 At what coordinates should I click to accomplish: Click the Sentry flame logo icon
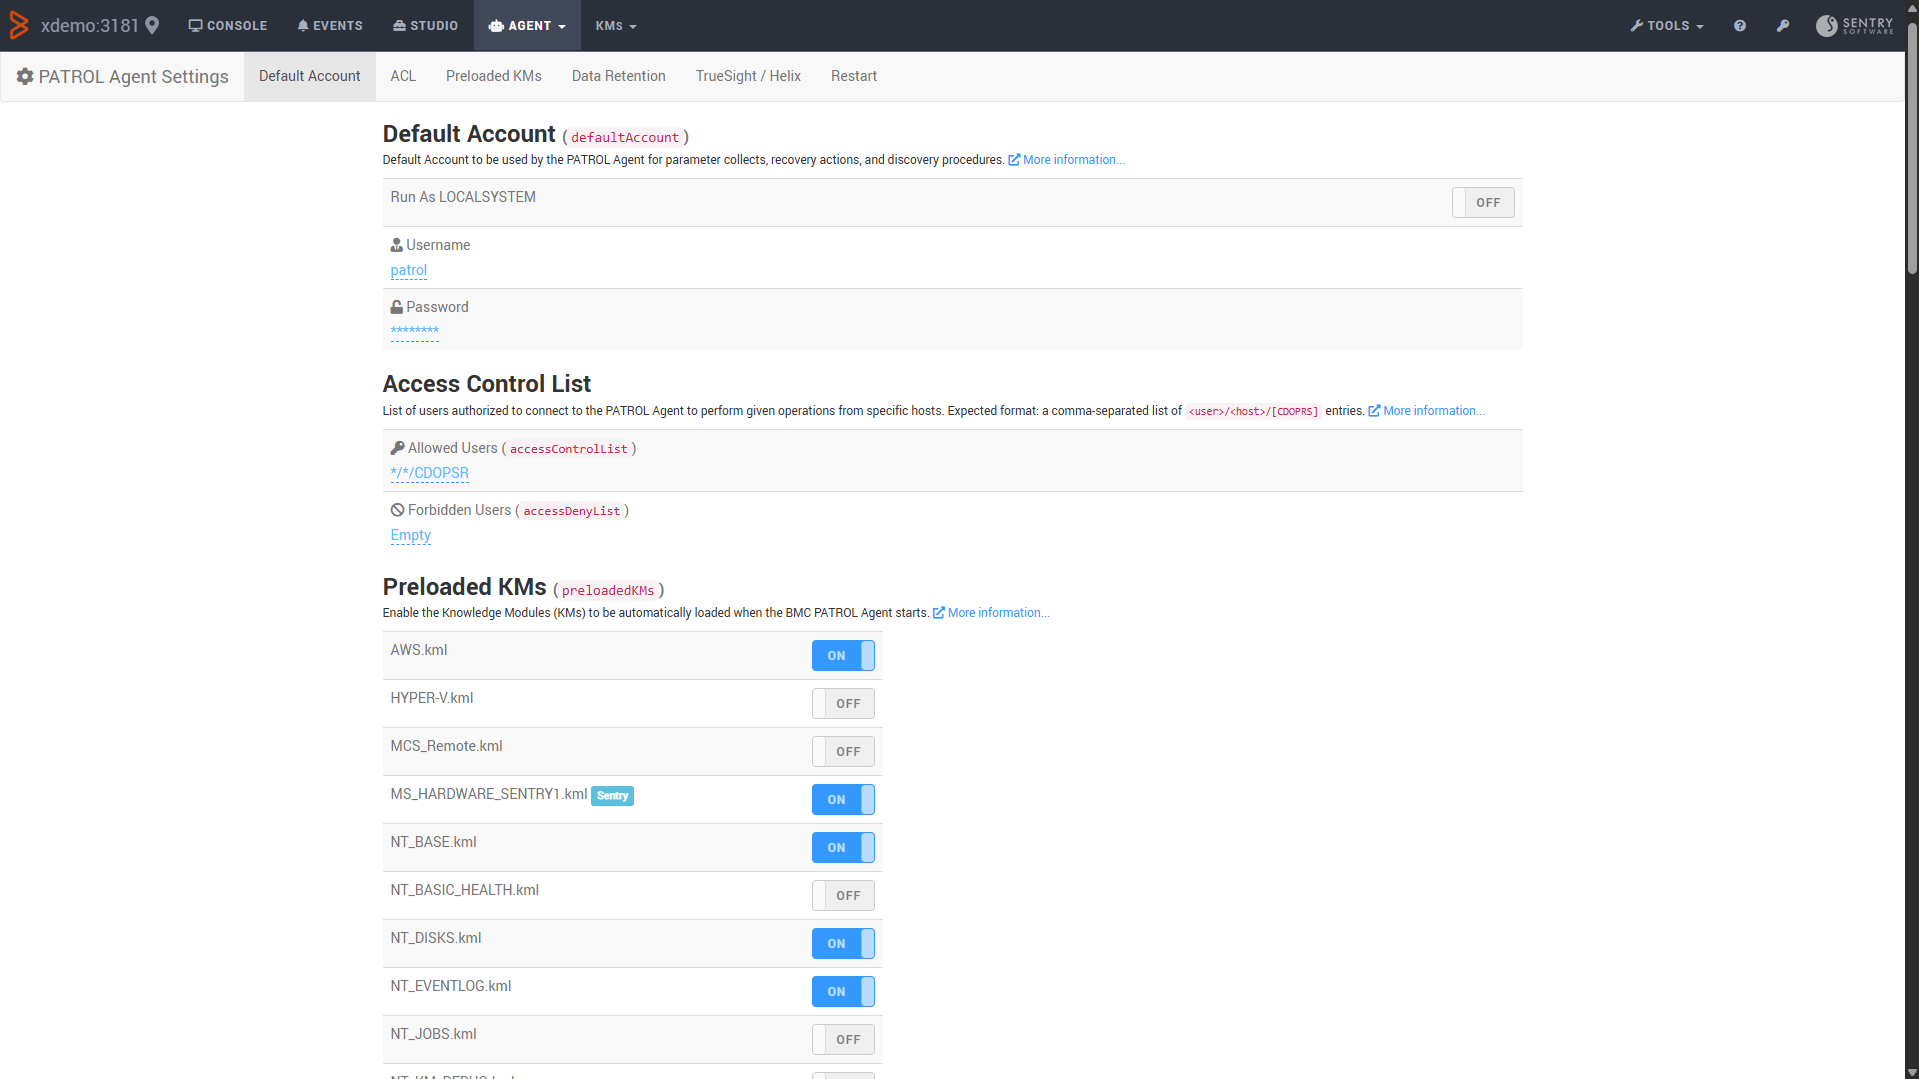point(18,26)
